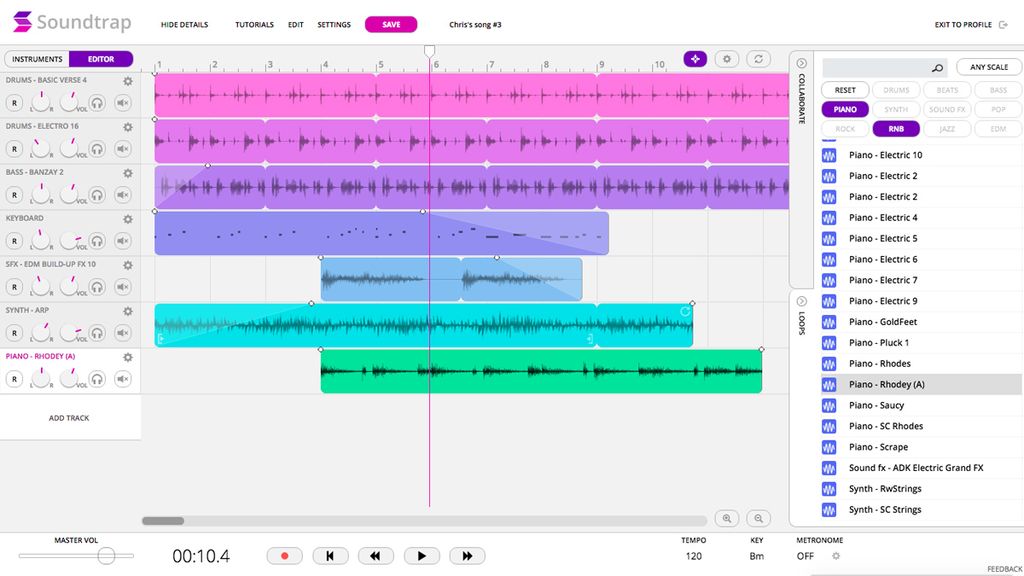Change the song key from Bm

click(757, 555)
